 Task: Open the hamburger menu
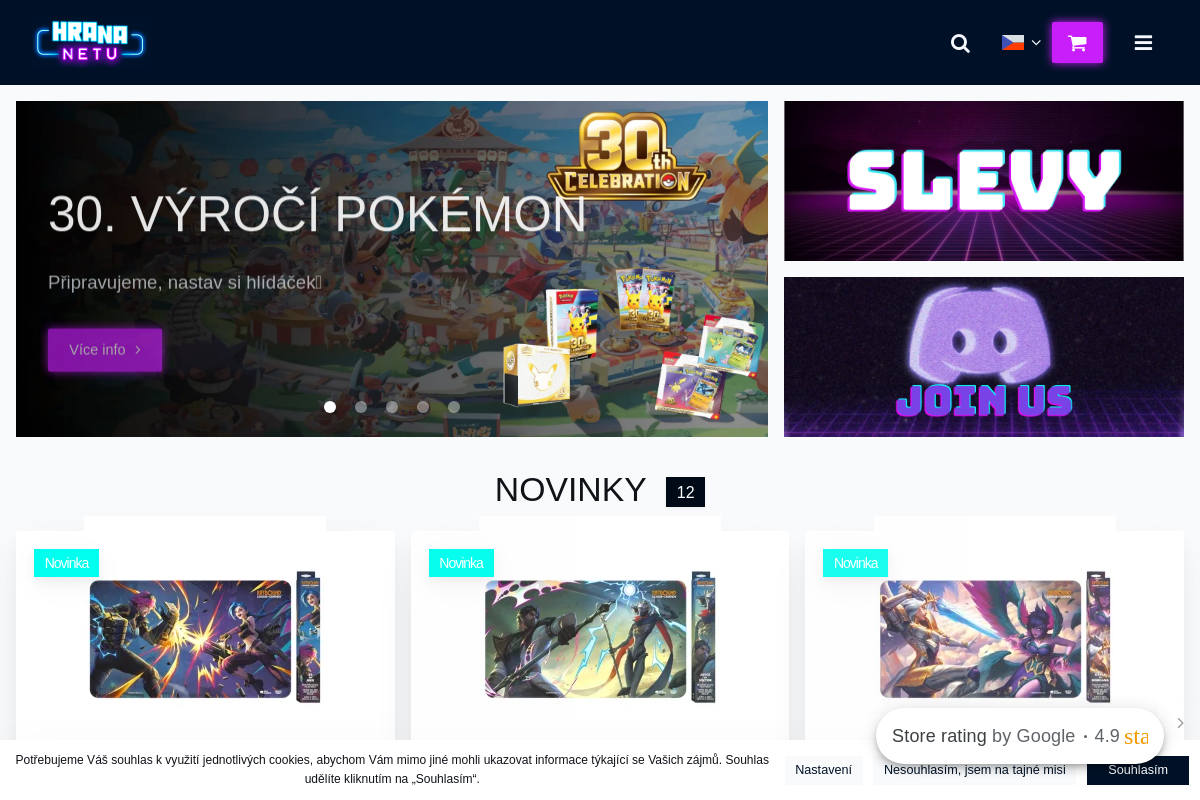pos(1143,43)
